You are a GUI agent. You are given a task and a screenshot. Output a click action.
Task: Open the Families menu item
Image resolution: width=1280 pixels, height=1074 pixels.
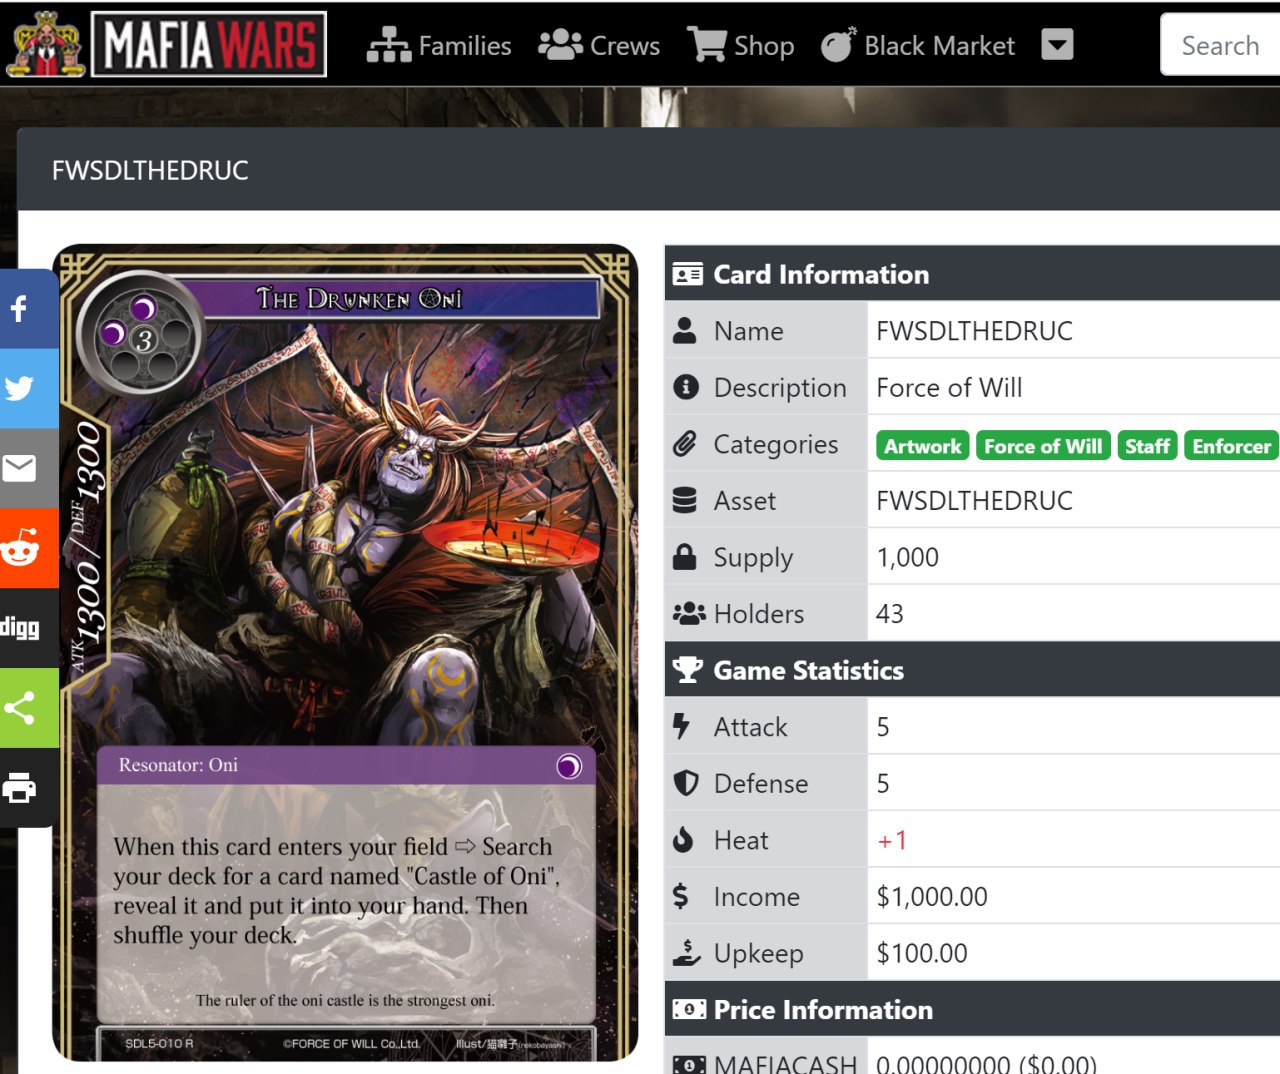439,46
